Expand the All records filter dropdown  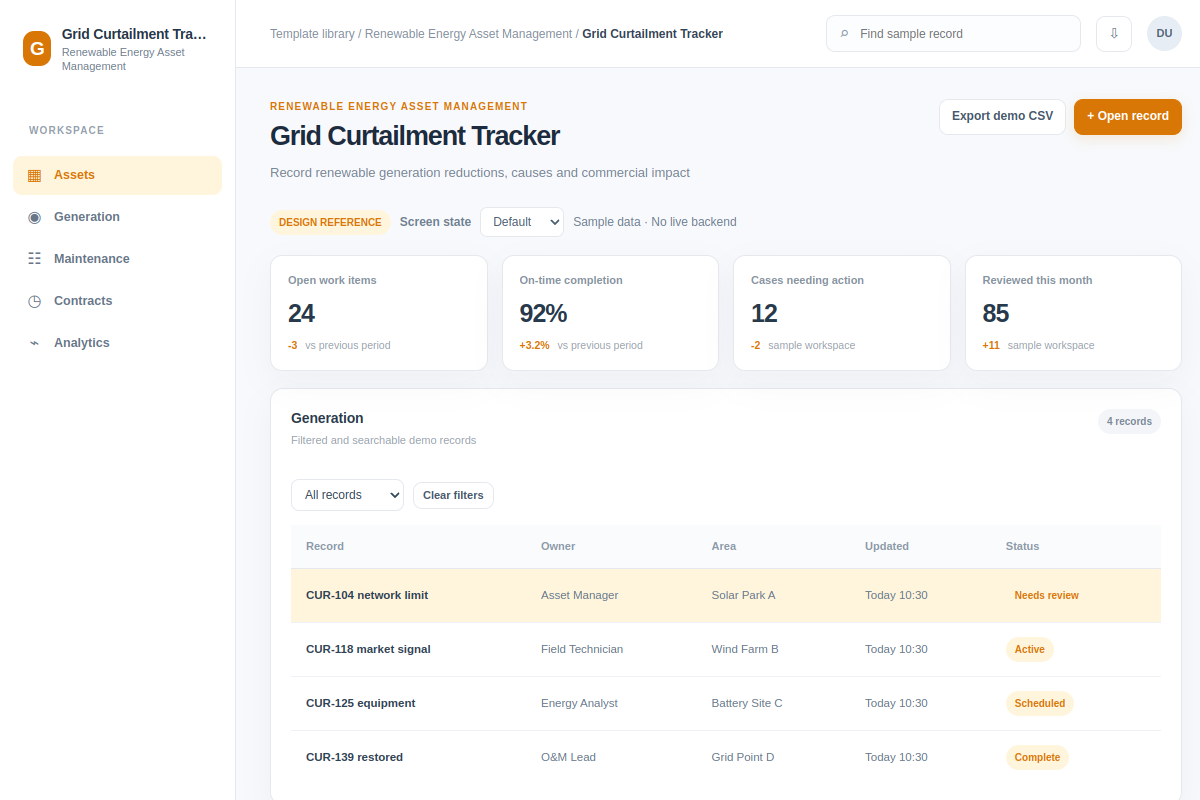[x=347, y=495]
